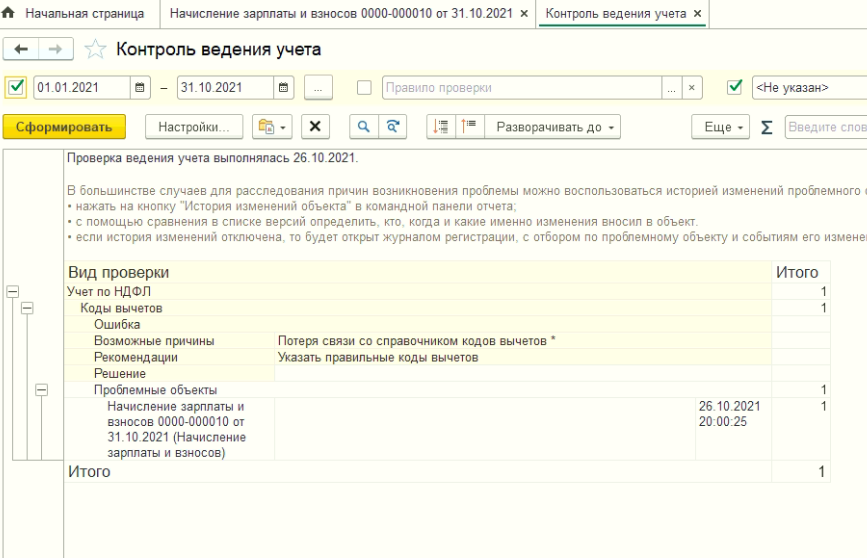This screenshot has width=867, height=558.
Task: Enable the Правило проверки checkbox
Action: click(x=364, y=87)
